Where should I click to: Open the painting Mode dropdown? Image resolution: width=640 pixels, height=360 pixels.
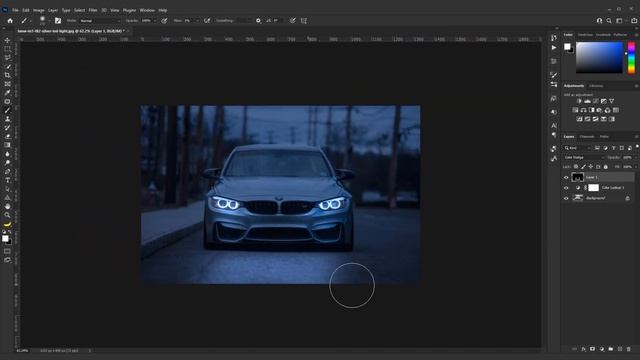[100, 21]
